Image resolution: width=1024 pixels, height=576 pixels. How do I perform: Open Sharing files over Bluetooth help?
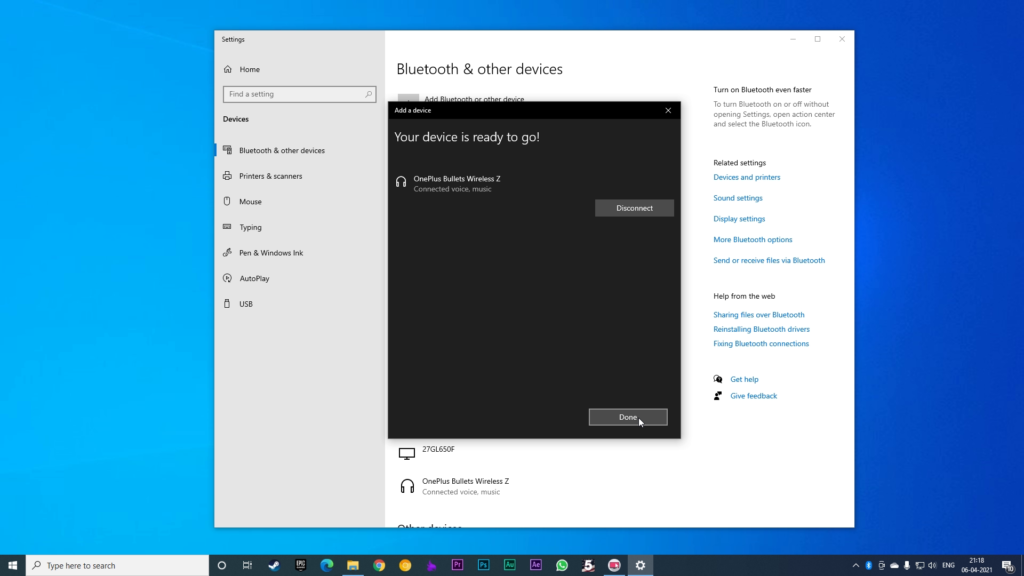[758, 315]
